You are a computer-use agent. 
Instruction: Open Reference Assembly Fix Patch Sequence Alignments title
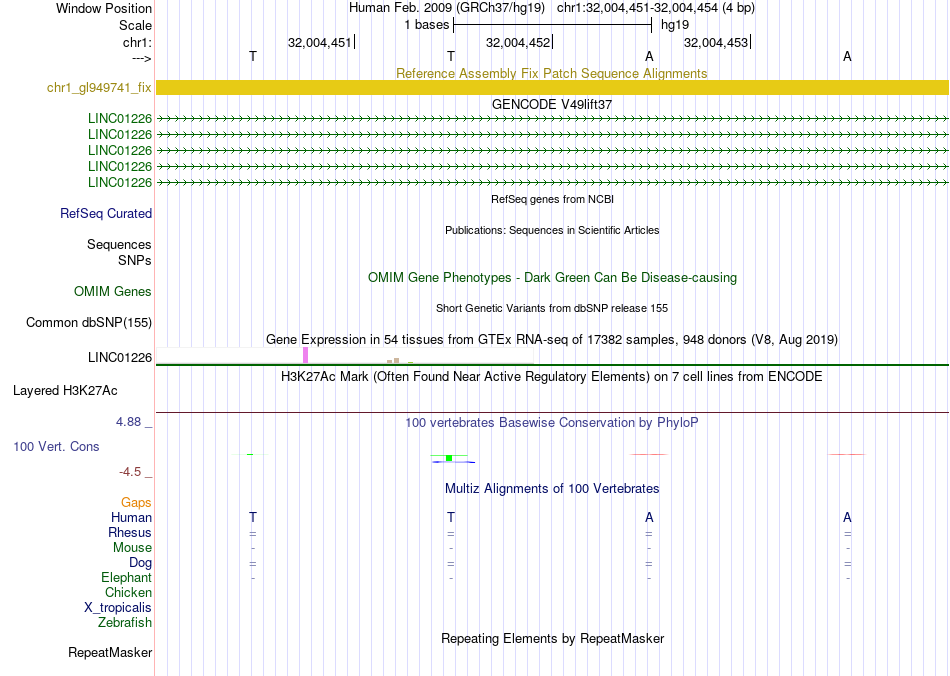tap(551, 73)
